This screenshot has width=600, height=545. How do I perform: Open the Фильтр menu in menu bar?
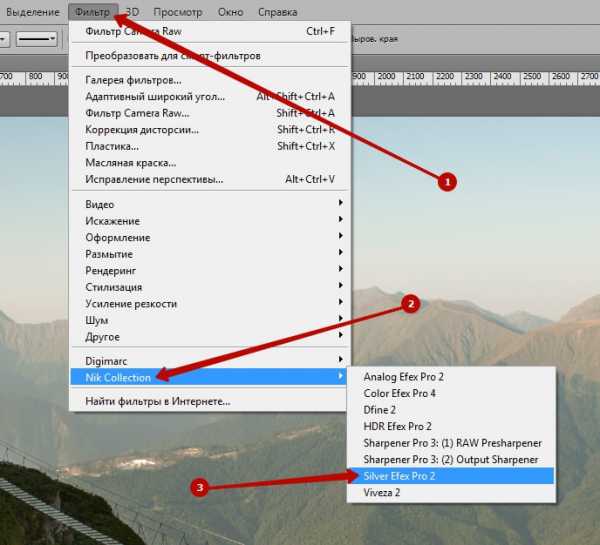tap(93, 12)
